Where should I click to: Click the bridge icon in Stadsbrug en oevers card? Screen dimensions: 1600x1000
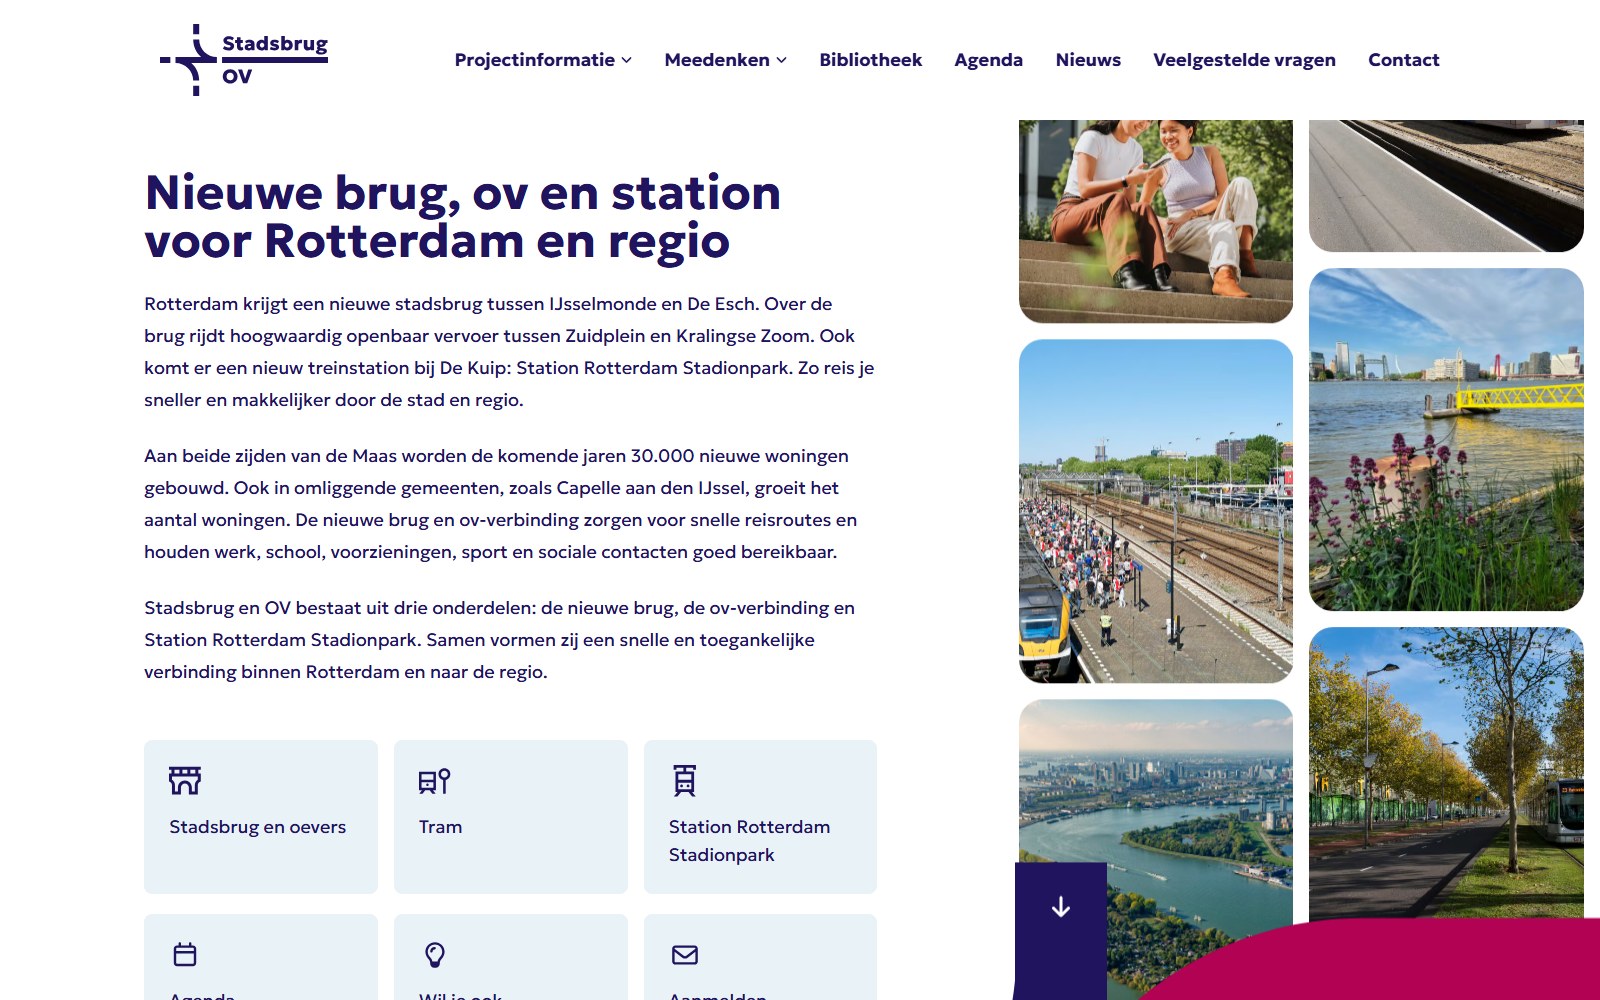click(x=185, y=780)
